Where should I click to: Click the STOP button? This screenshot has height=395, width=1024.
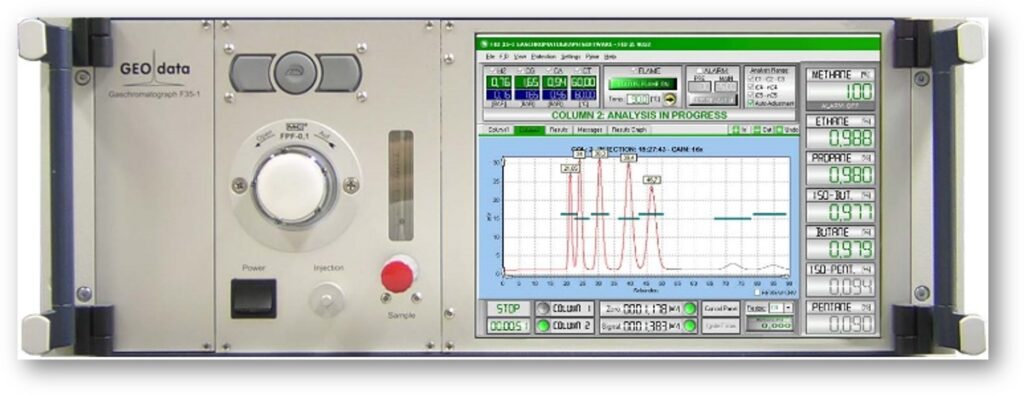(509, 308)
